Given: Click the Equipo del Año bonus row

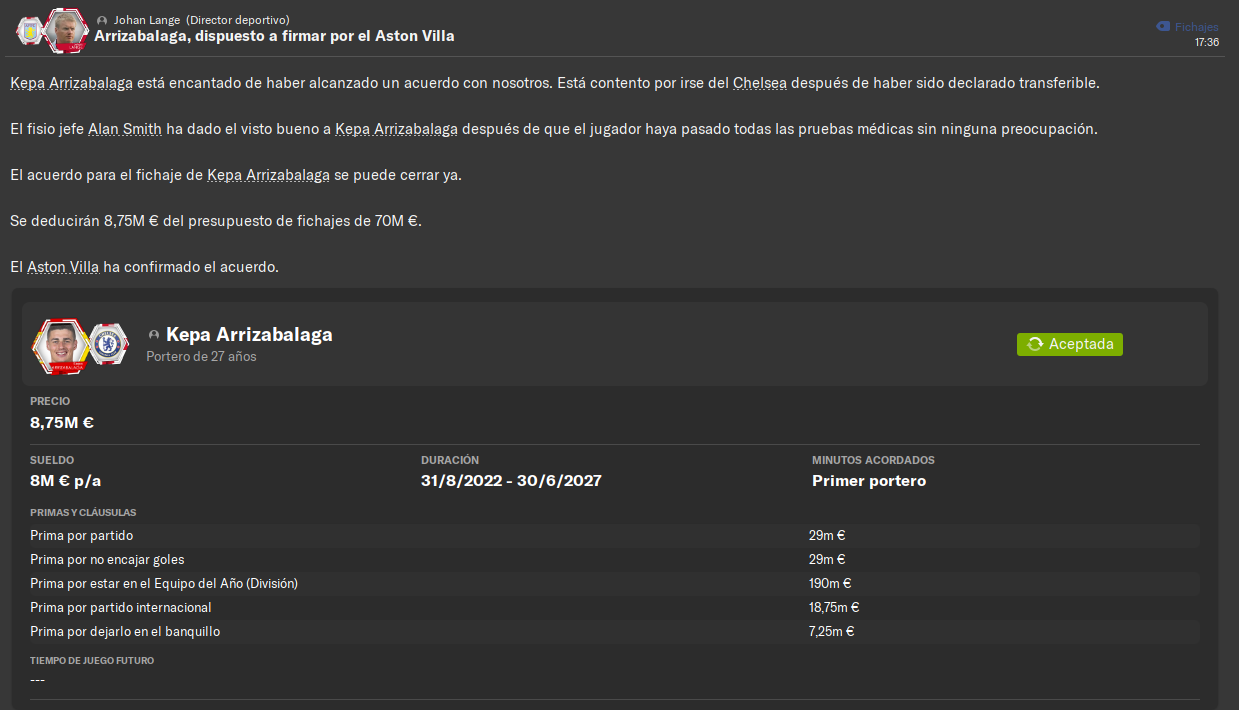Looking at the screenshot, I should 614,583.
